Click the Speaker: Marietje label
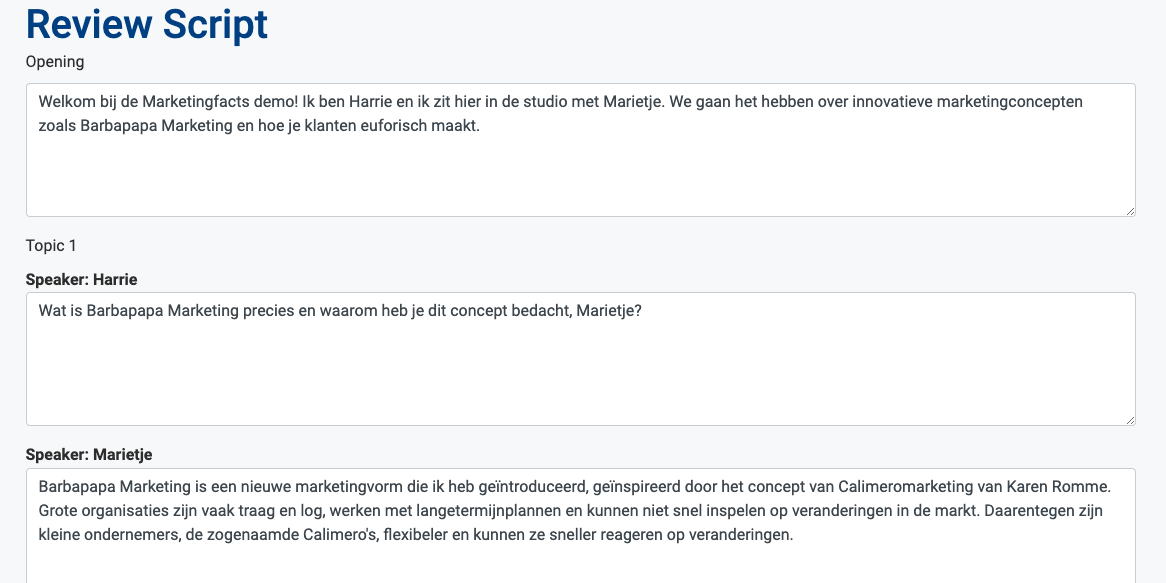 (x=89, y=455)
